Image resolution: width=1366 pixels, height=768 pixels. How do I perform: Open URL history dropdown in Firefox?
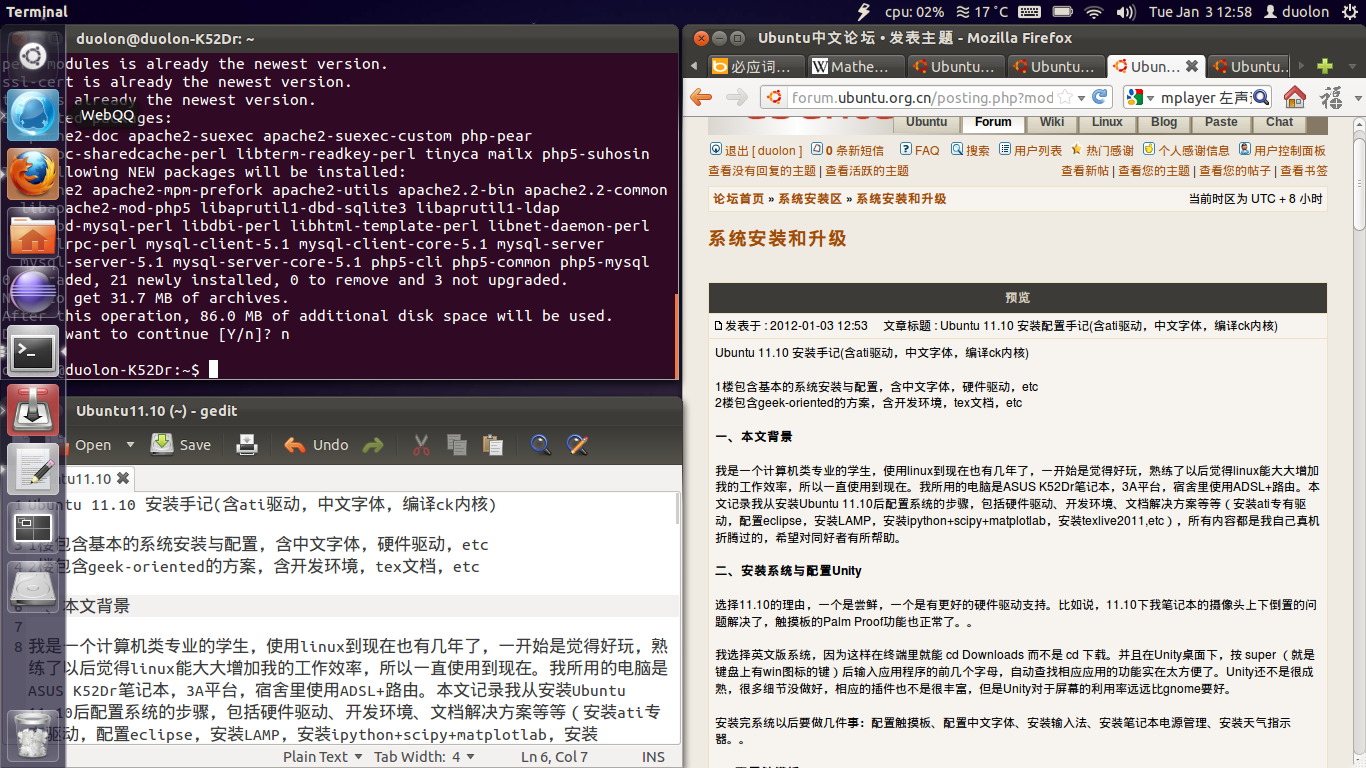[x=1081, y=97]
